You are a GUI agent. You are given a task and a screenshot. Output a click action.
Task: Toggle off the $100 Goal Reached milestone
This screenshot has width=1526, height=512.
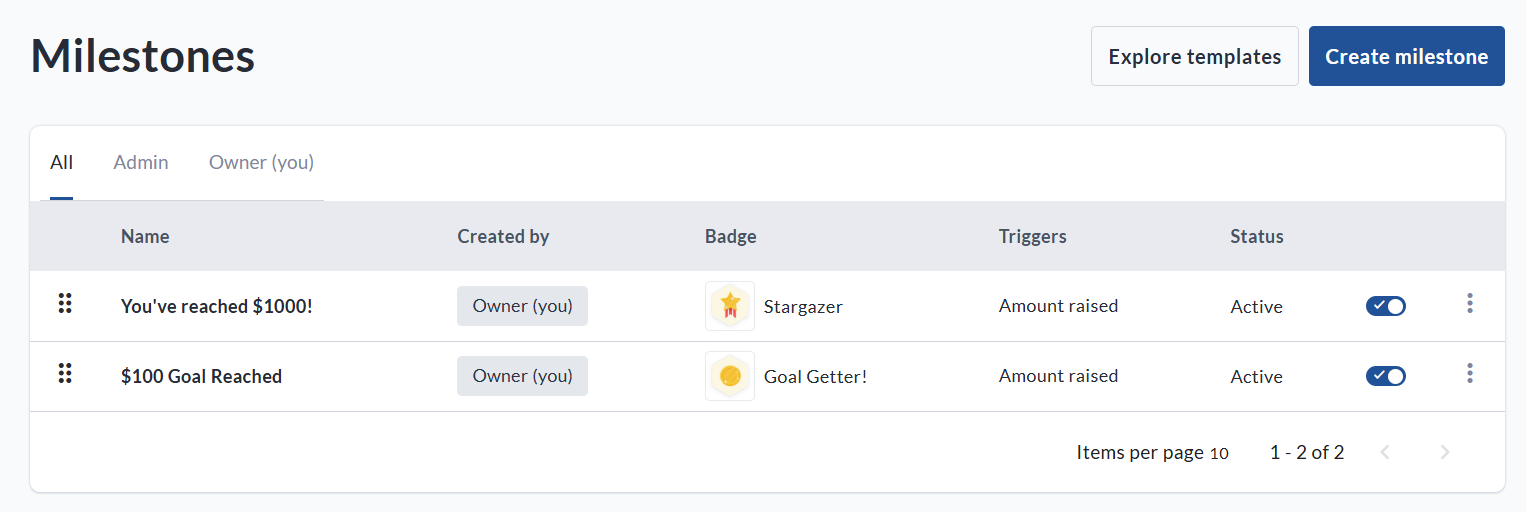click(1385, 376)
